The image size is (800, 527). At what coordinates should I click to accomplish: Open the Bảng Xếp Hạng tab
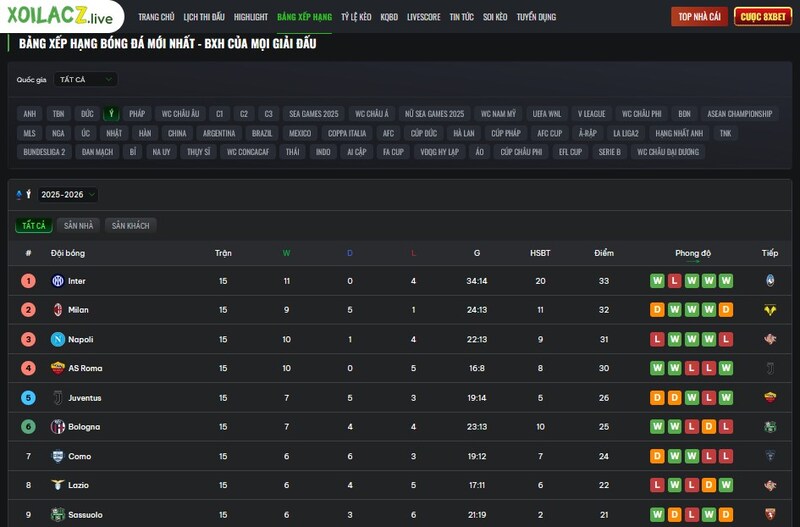click(304, 17)
